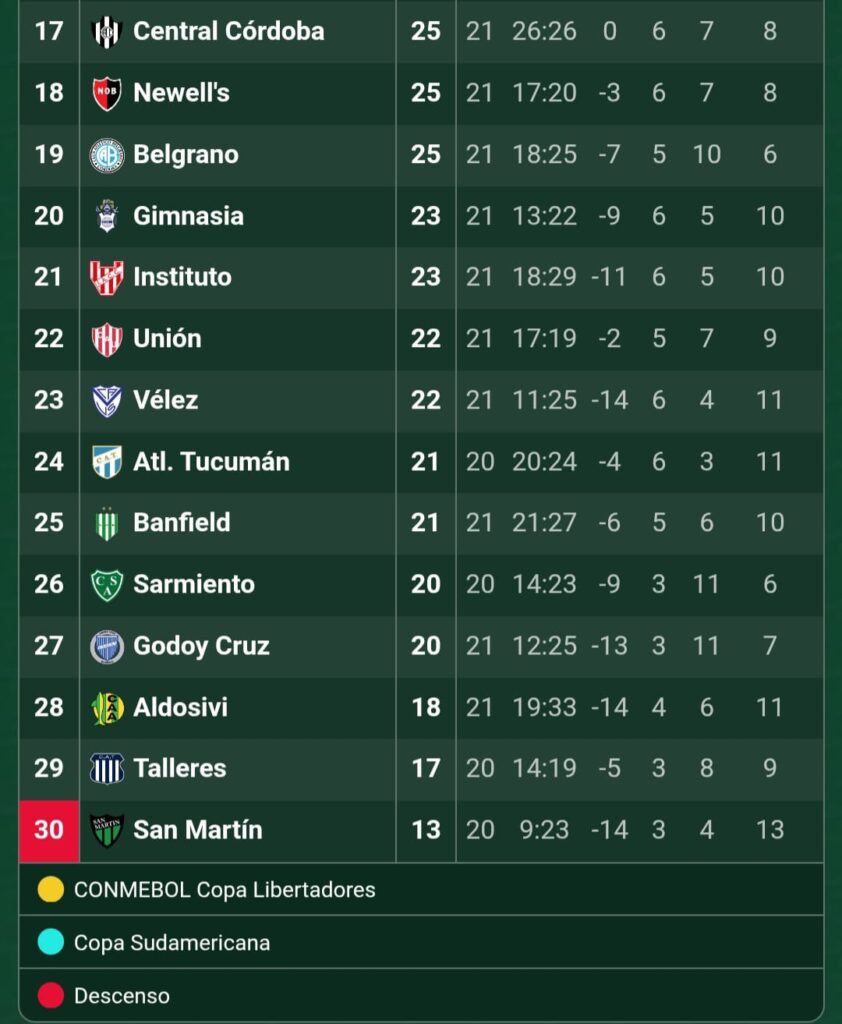842x1024 pixels.
Task: Select the red Descenso legend dot
Action: pos(50,995)
